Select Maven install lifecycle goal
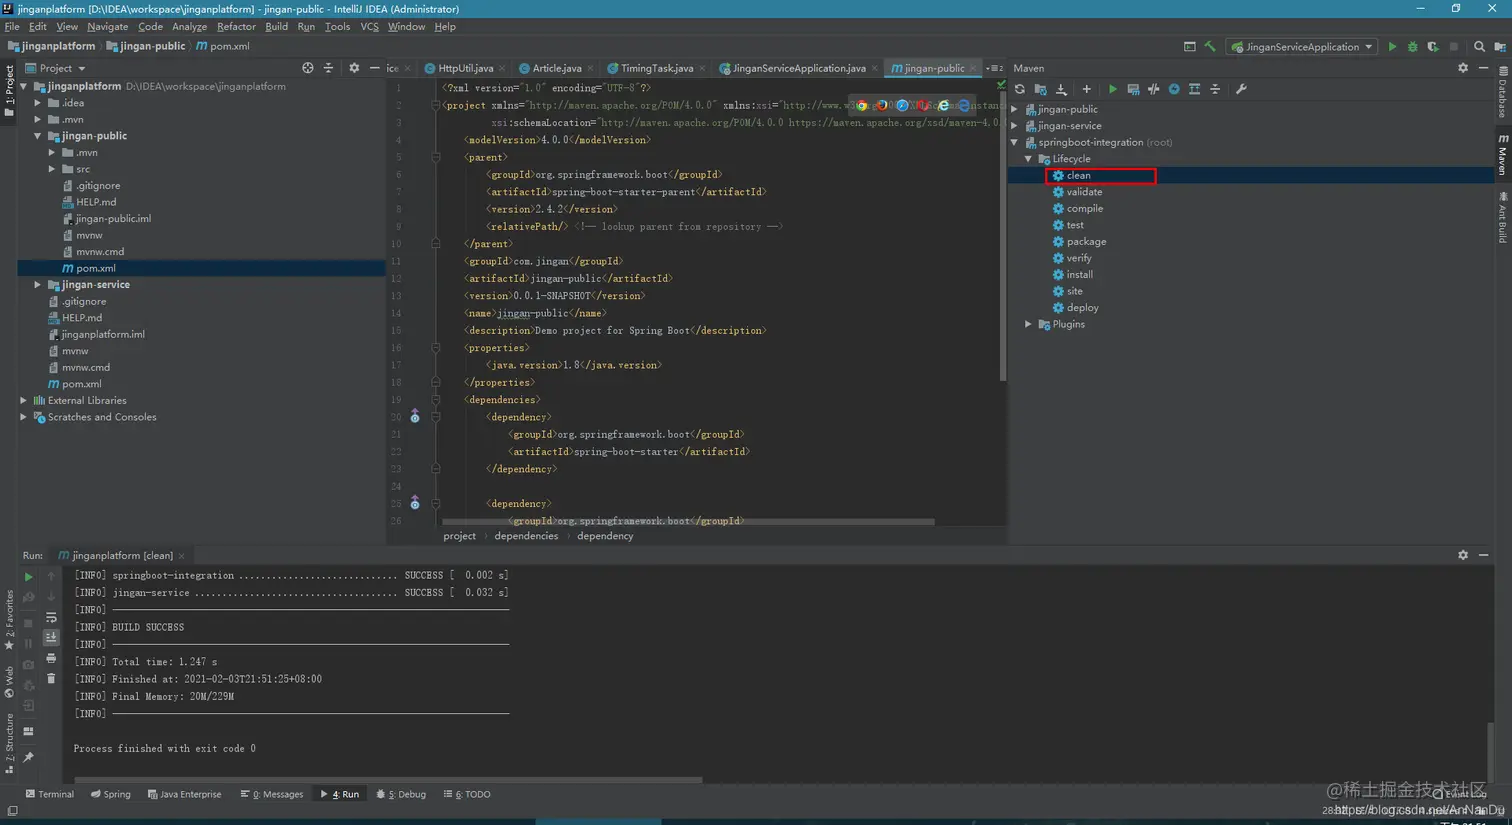The image size is (1512, 825). pyautogui.click(x=1079, y=275)
